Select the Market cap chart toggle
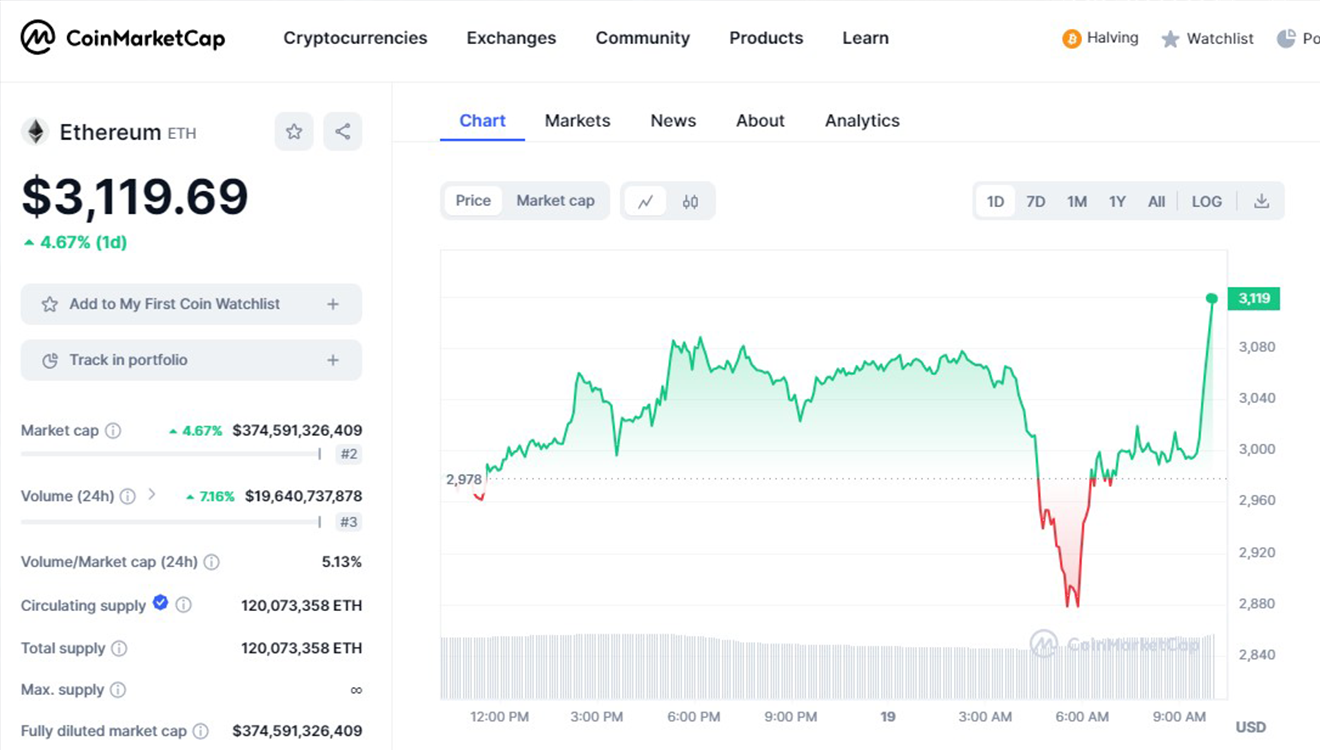The image size is (1320, 750). click(x=555, y=201)
